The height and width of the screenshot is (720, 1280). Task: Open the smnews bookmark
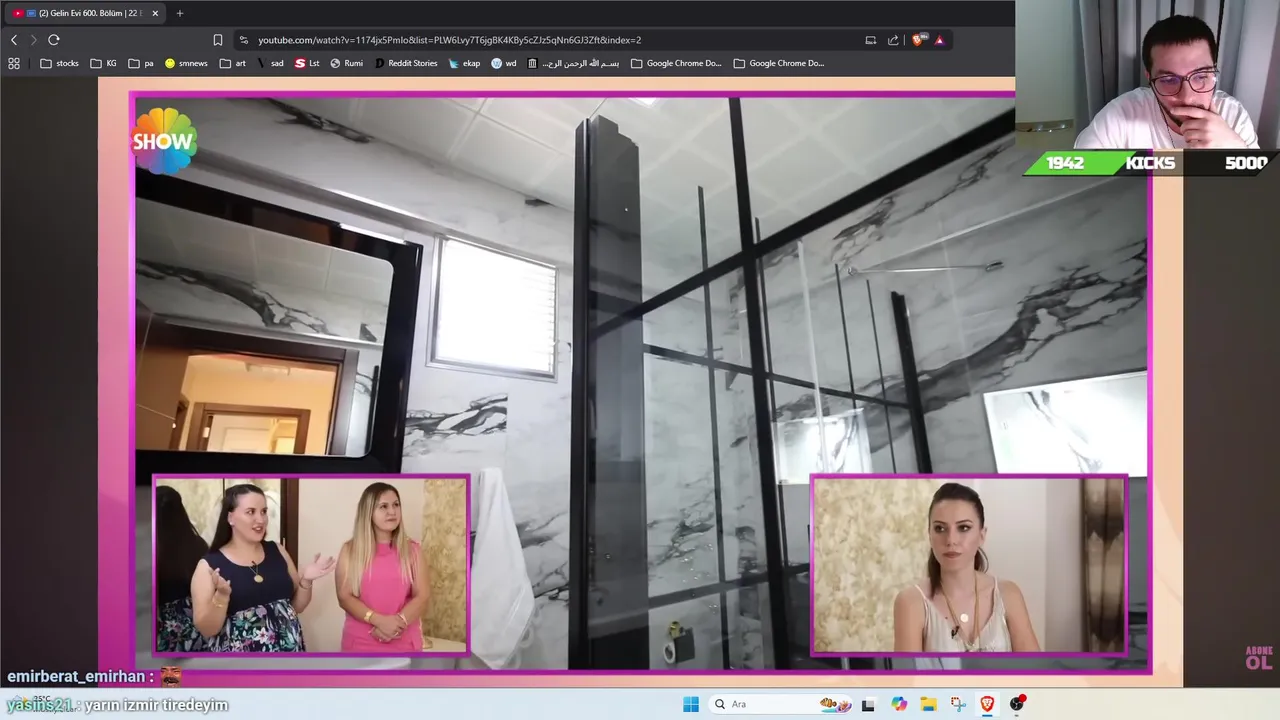click(186, 63)
